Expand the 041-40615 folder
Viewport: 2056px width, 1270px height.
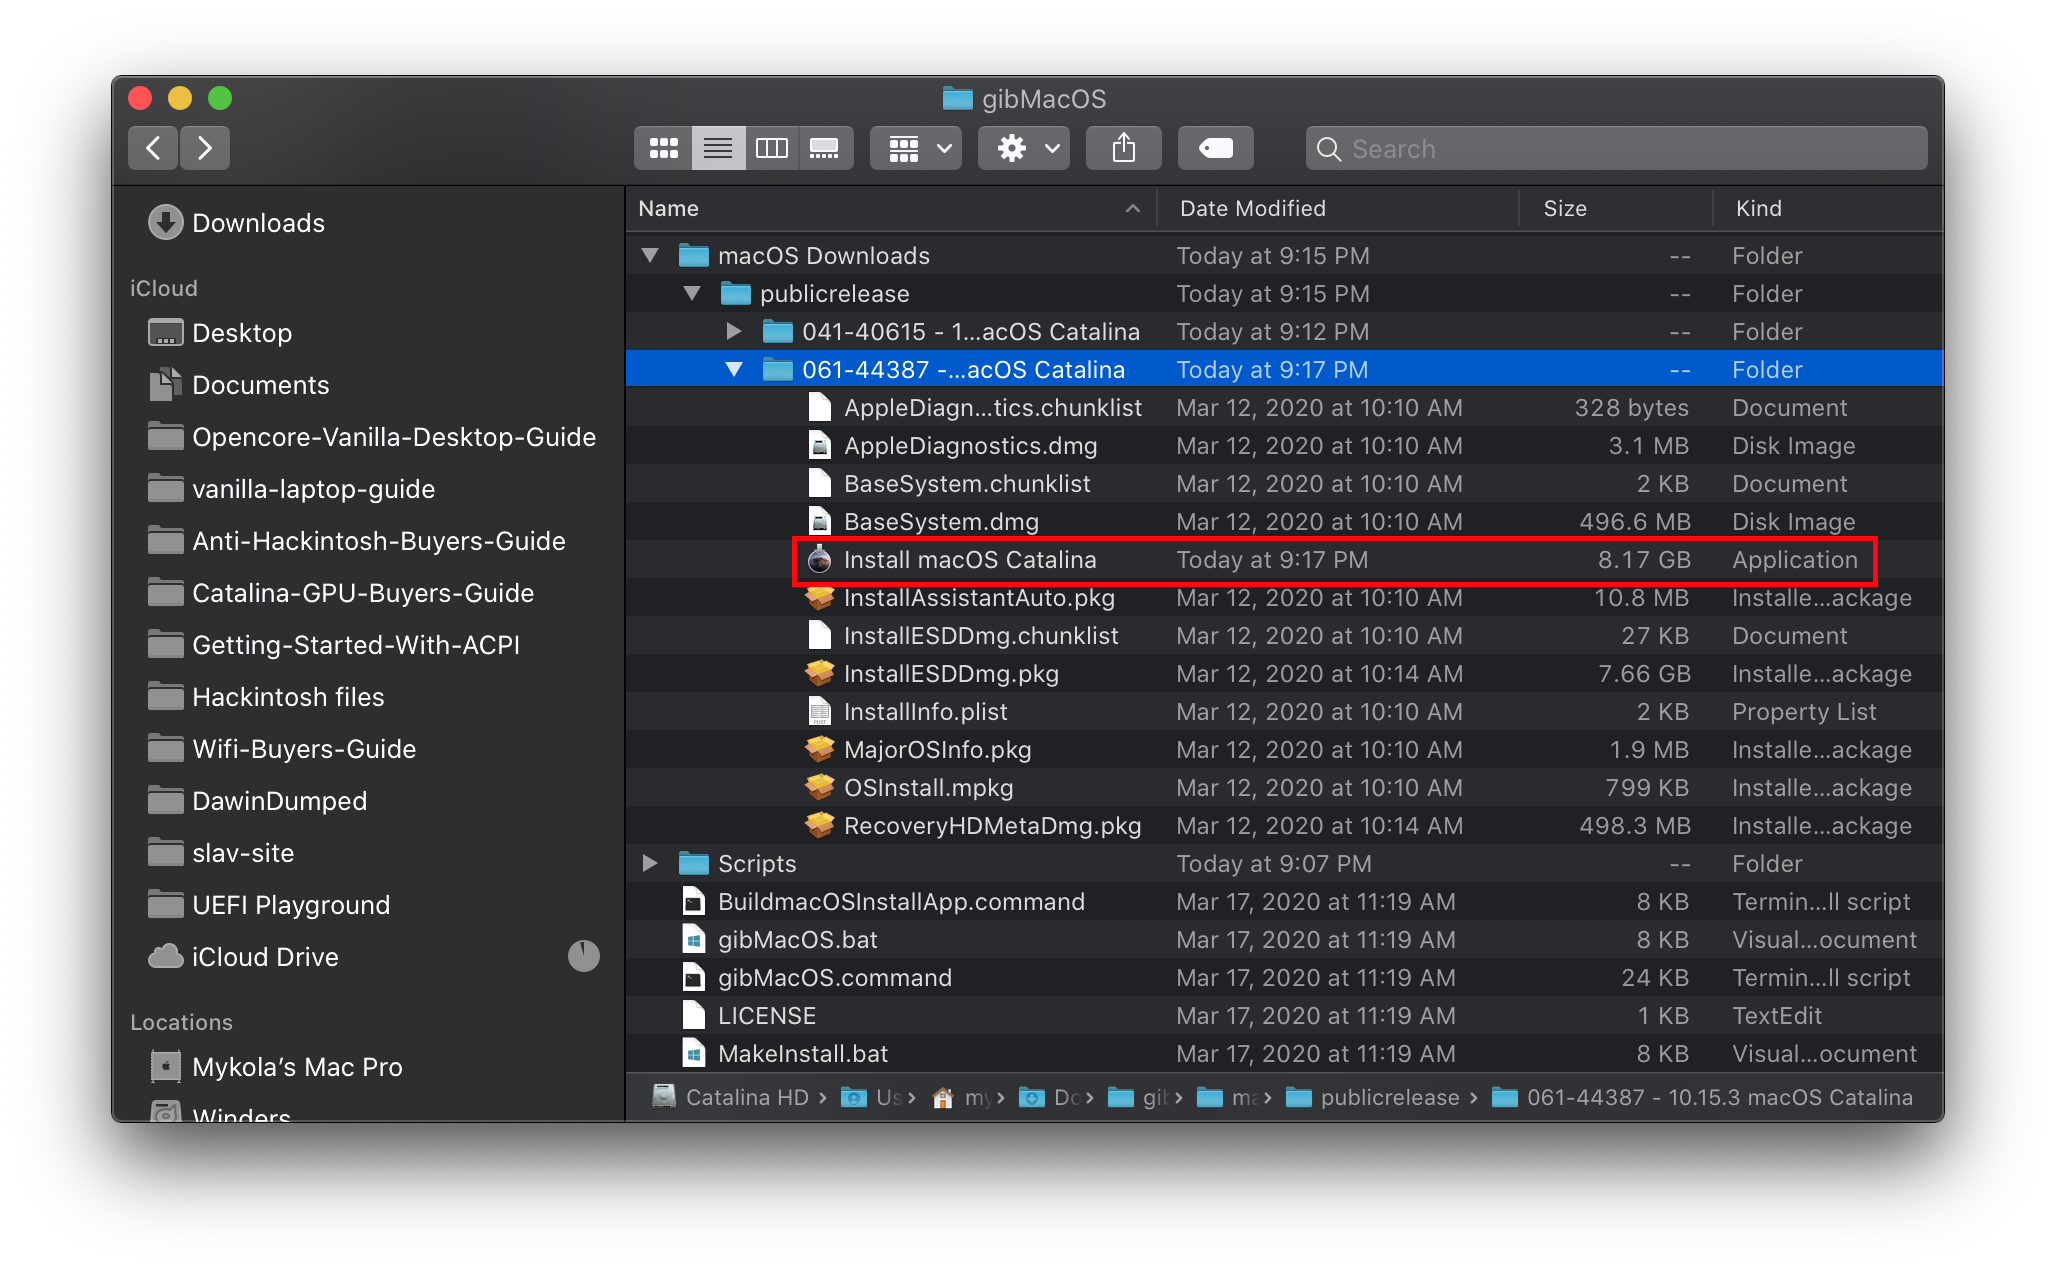(x=734, y=331)
